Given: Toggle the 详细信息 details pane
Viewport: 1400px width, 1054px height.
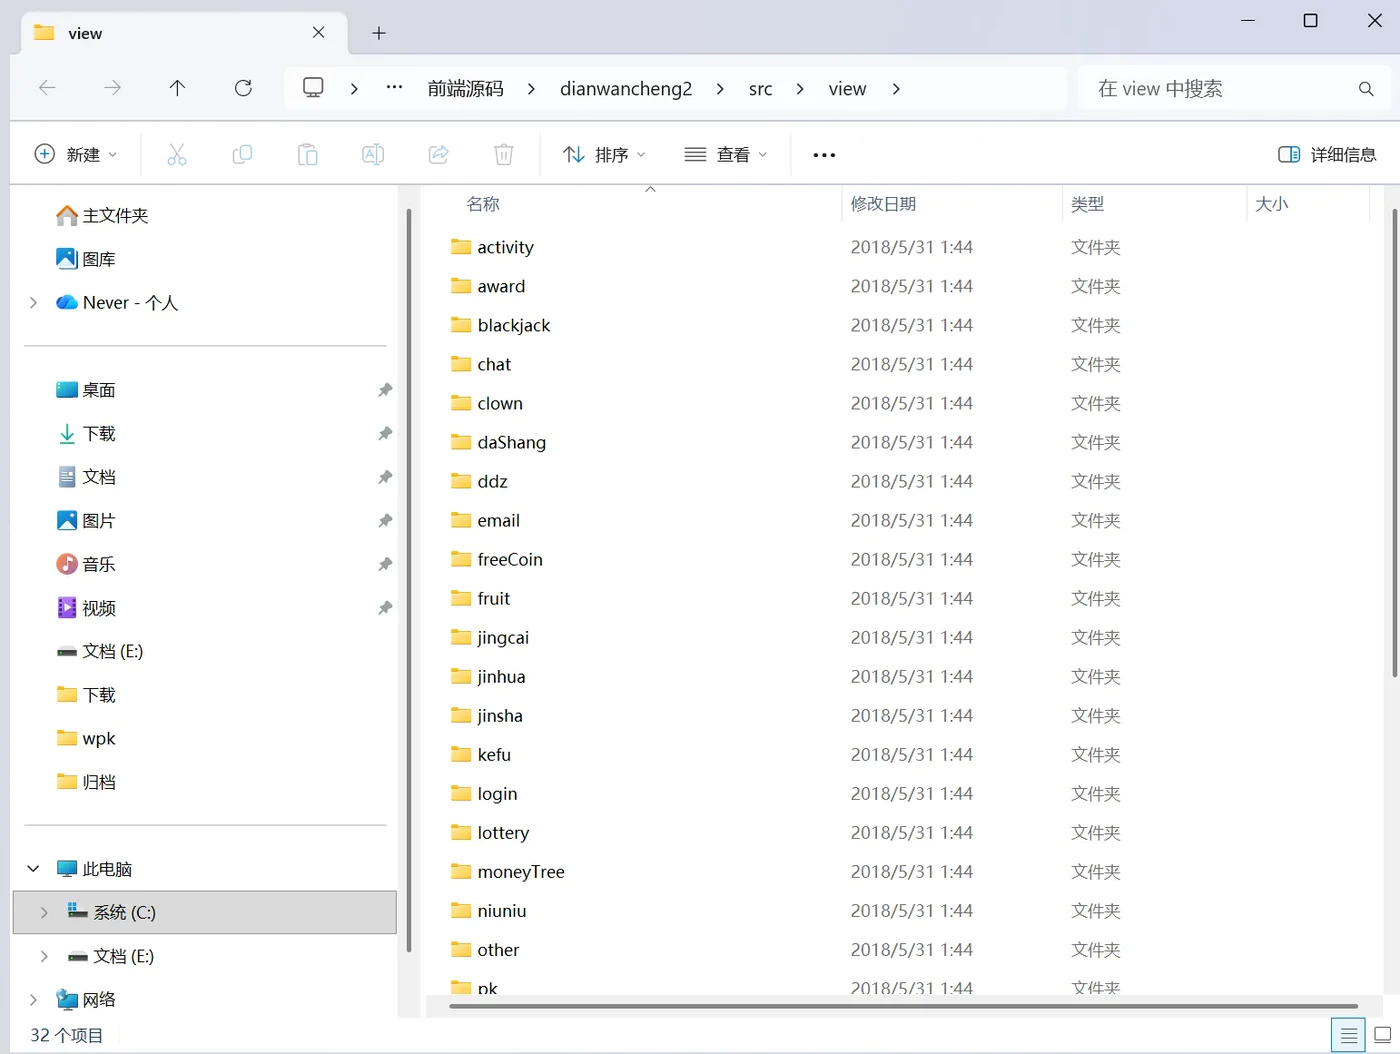Looking at the screenshot, I should coord(1327,155).
